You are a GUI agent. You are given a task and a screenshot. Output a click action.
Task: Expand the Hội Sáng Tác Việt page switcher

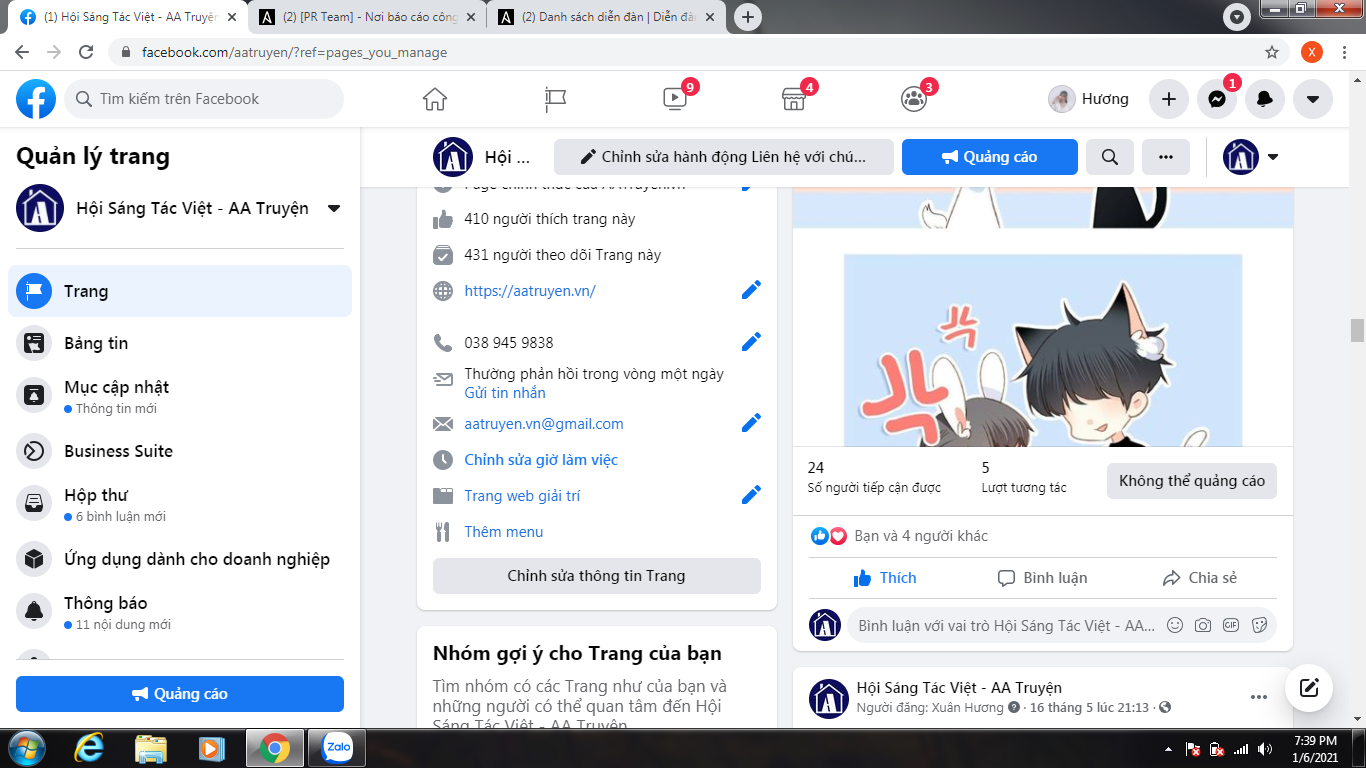click(x=334, y=209)
